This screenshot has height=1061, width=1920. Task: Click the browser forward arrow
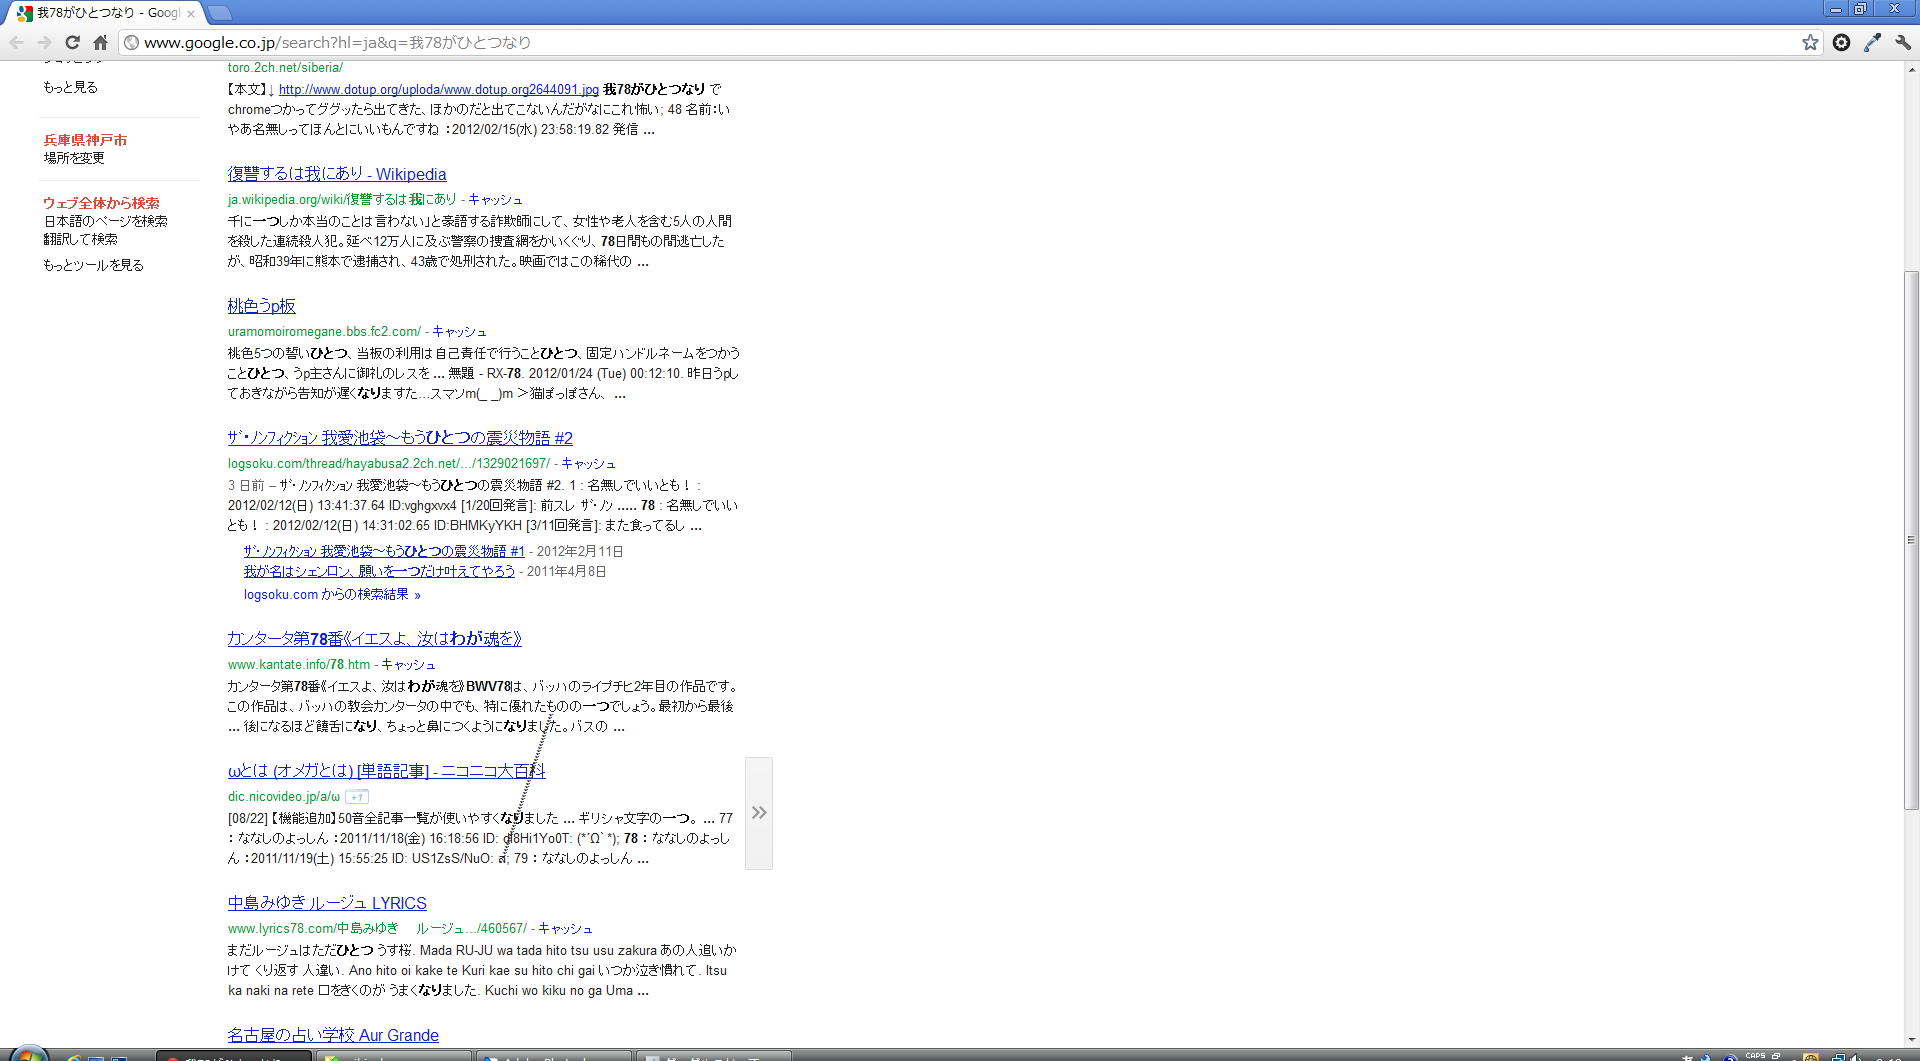44,42
